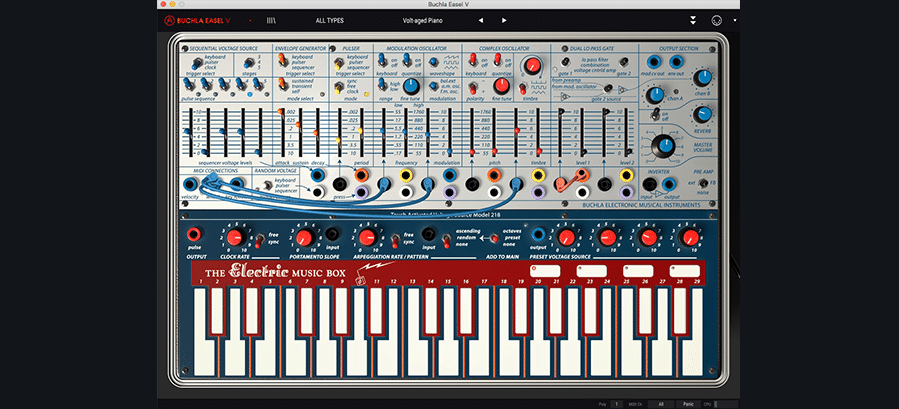Click the Preset Voltage Source output jack
899x409 pixels.
[538, 234]
